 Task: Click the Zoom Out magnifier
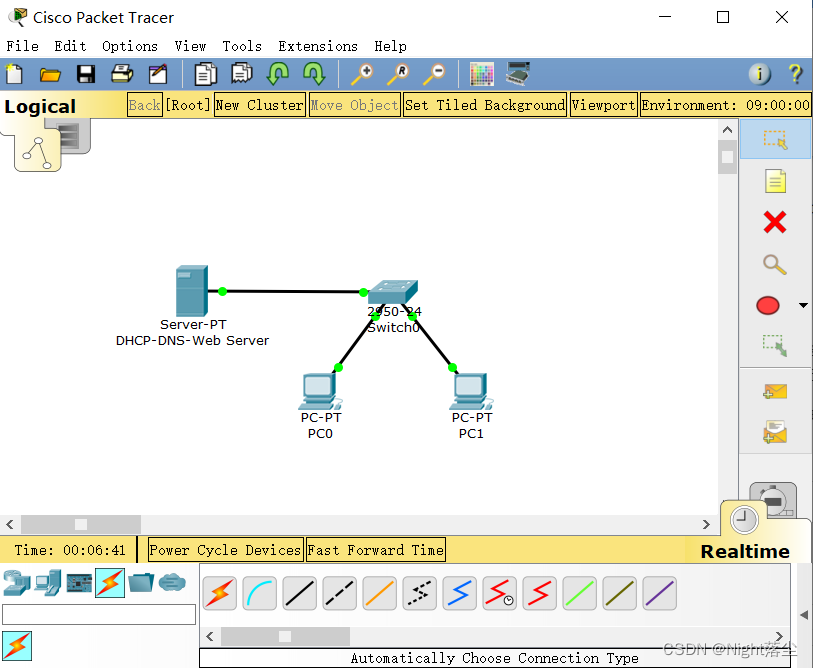pos(434,74)
